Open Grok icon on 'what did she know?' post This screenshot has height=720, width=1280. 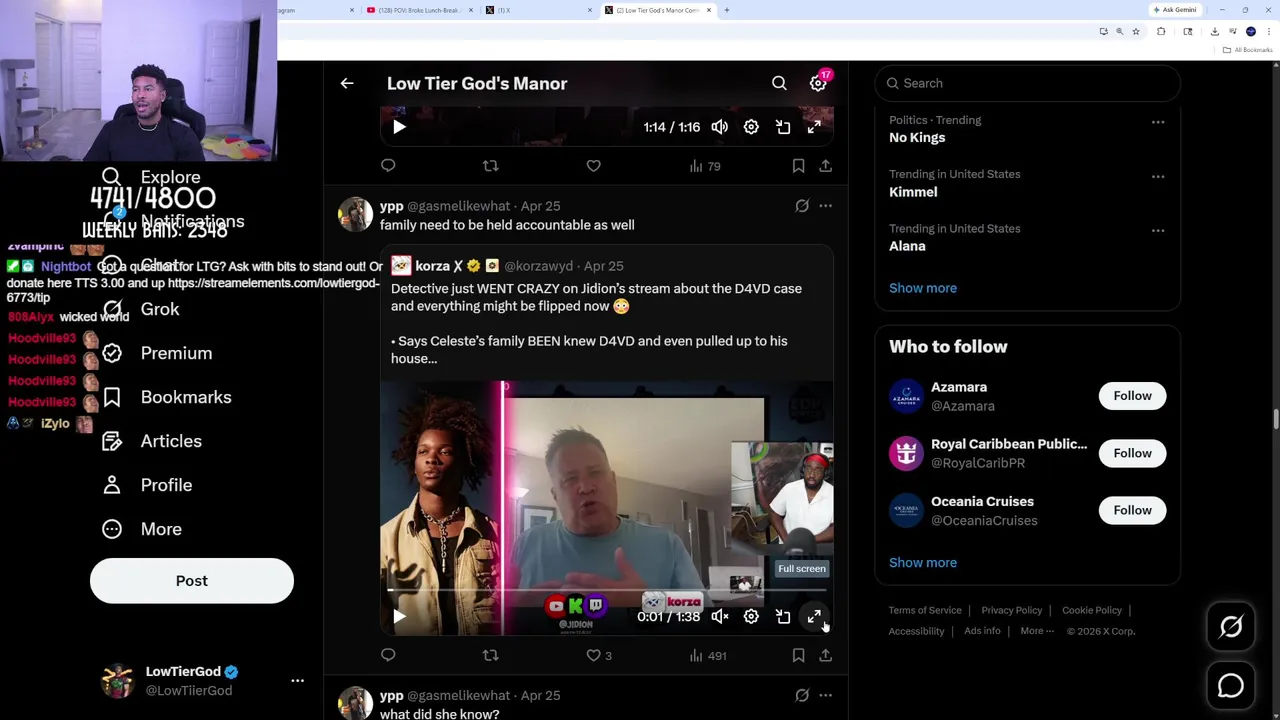point(802,696)
